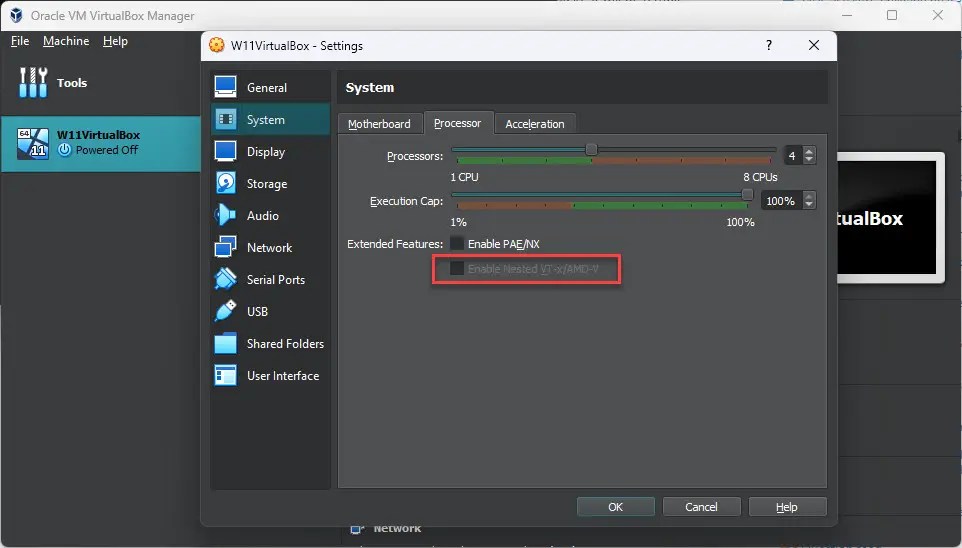The height and width of the screenshot is (548, 962).
Task: Click the Execution Cap field showing 100%
Action: pyautogui.click(x=780, y=201)
